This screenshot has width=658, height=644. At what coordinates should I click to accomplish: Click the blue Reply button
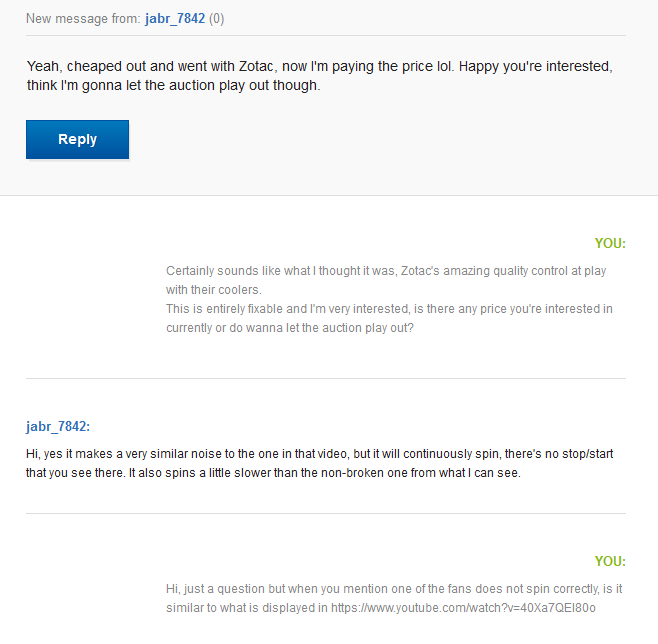77,139
